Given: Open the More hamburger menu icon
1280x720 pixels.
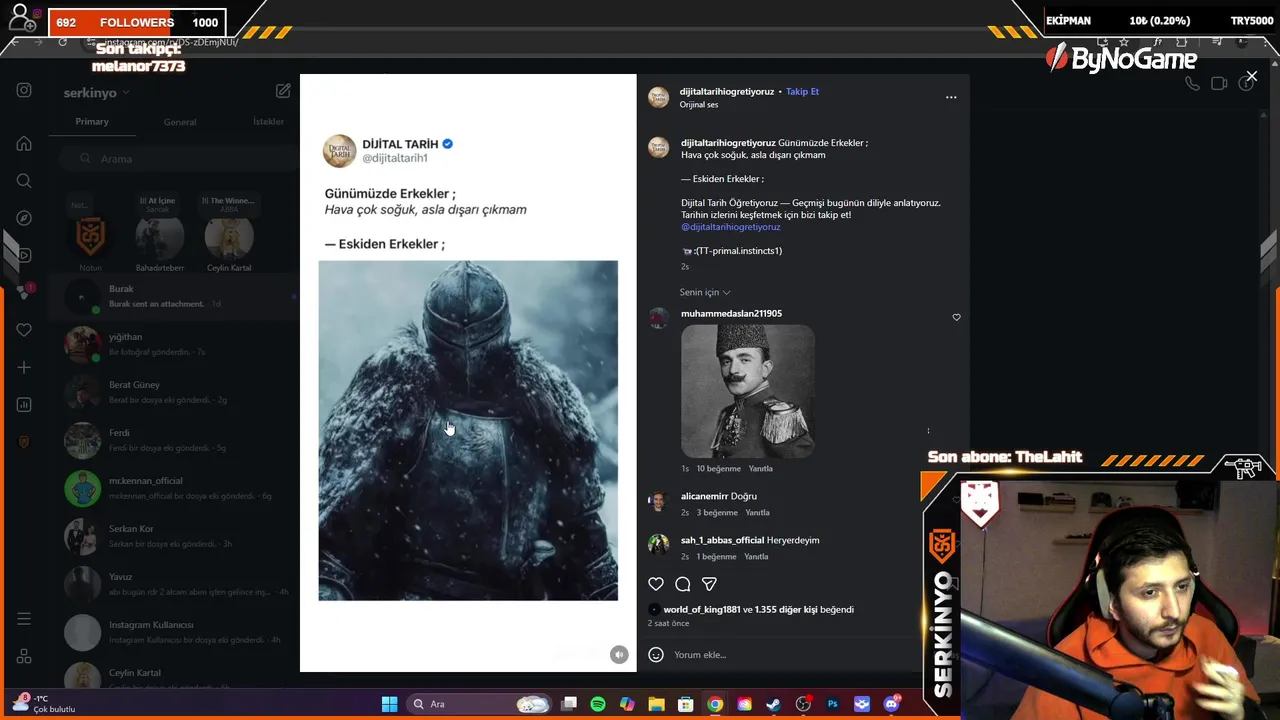Looking at the screenshot, I should [x=24, y=619].
